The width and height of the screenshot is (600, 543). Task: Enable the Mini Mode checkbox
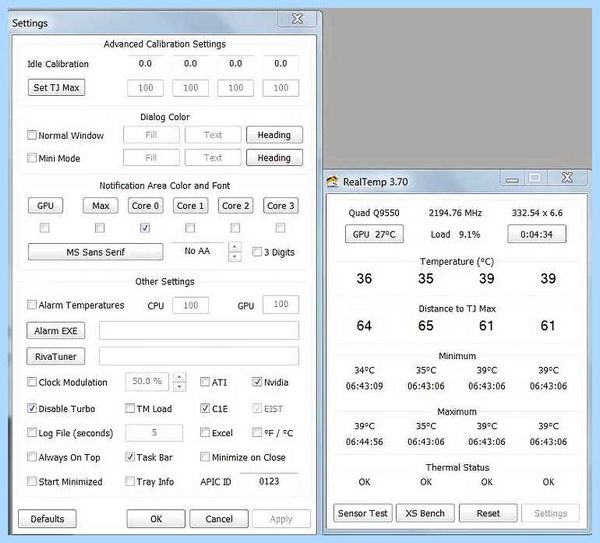(x=32, y=158)
